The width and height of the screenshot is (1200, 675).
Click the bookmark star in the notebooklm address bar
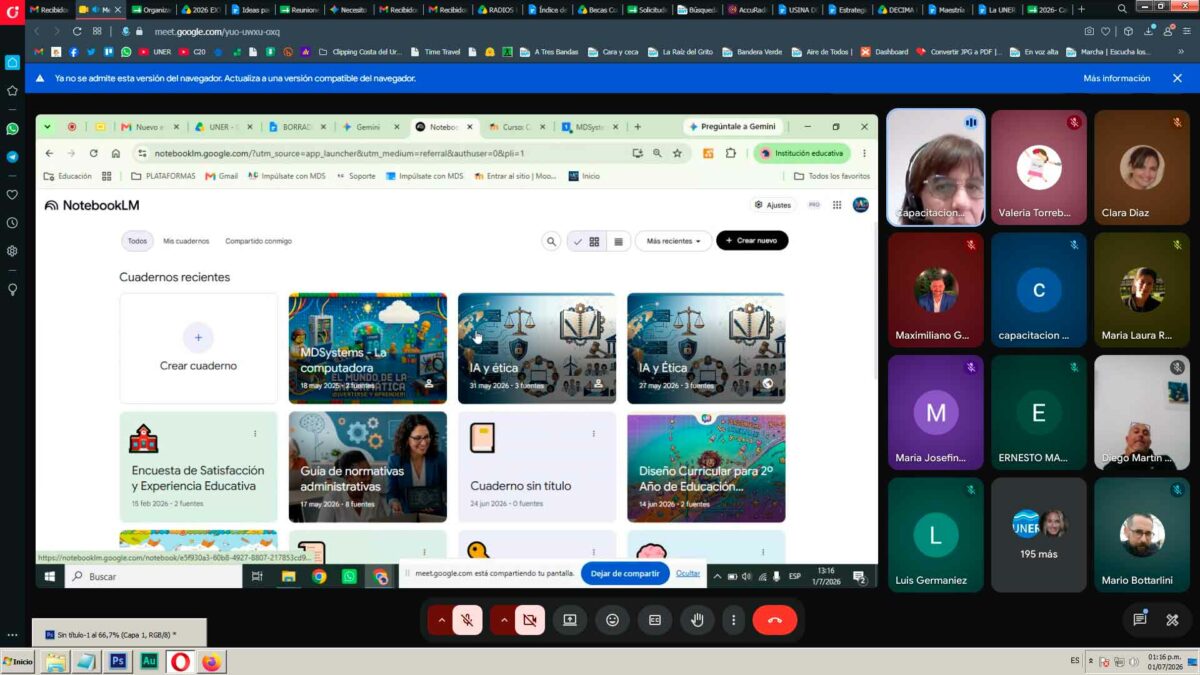click(677, 153)
